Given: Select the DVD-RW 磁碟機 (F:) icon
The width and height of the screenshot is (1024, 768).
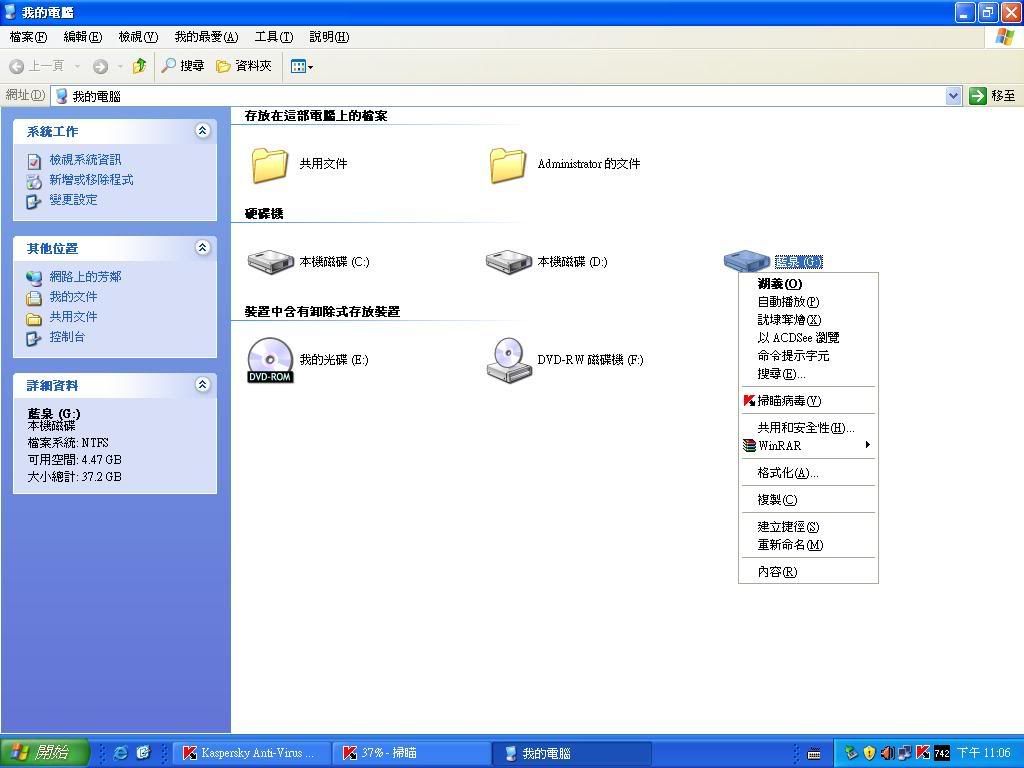Looking at the screenshot, I should [508, 360].
